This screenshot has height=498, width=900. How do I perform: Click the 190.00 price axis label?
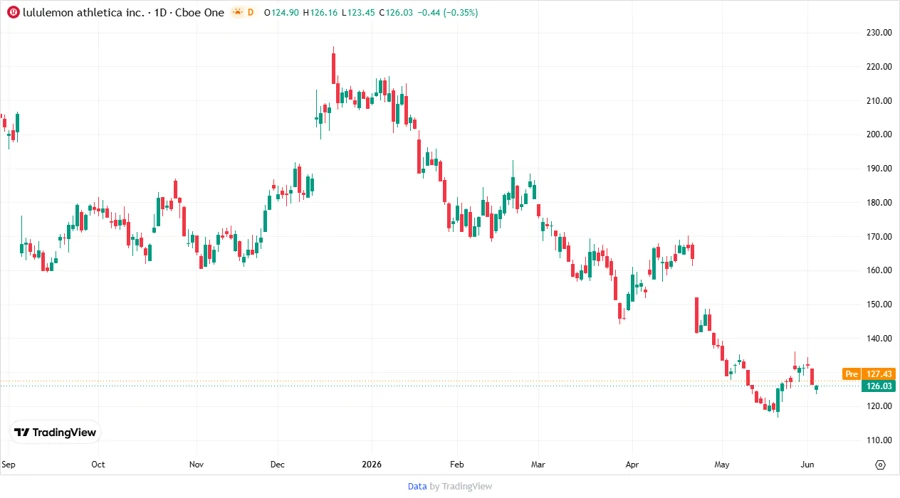pos(879,169)
